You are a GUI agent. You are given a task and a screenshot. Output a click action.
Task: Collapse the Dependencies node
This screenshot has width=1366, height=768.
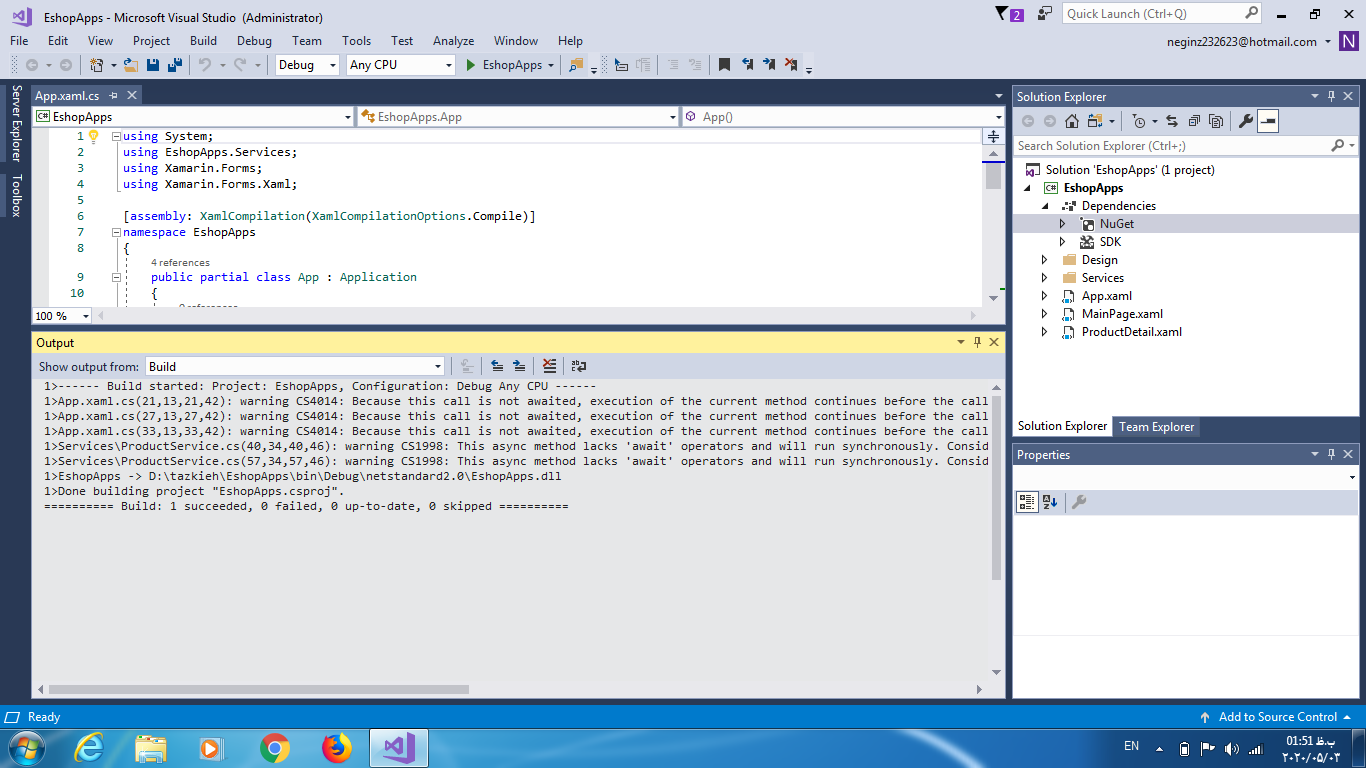point(1045,206)
